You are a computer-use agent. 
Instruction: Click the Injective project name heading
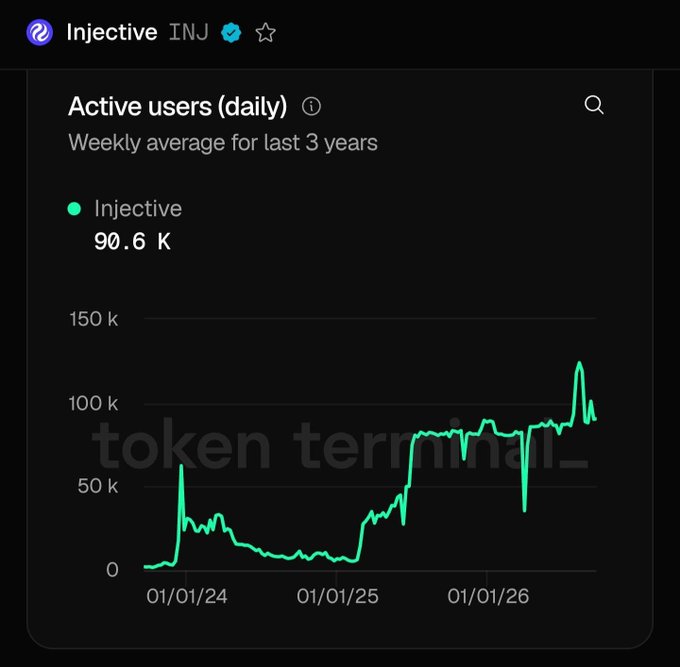pyautogui.click(x=112, y=33)
